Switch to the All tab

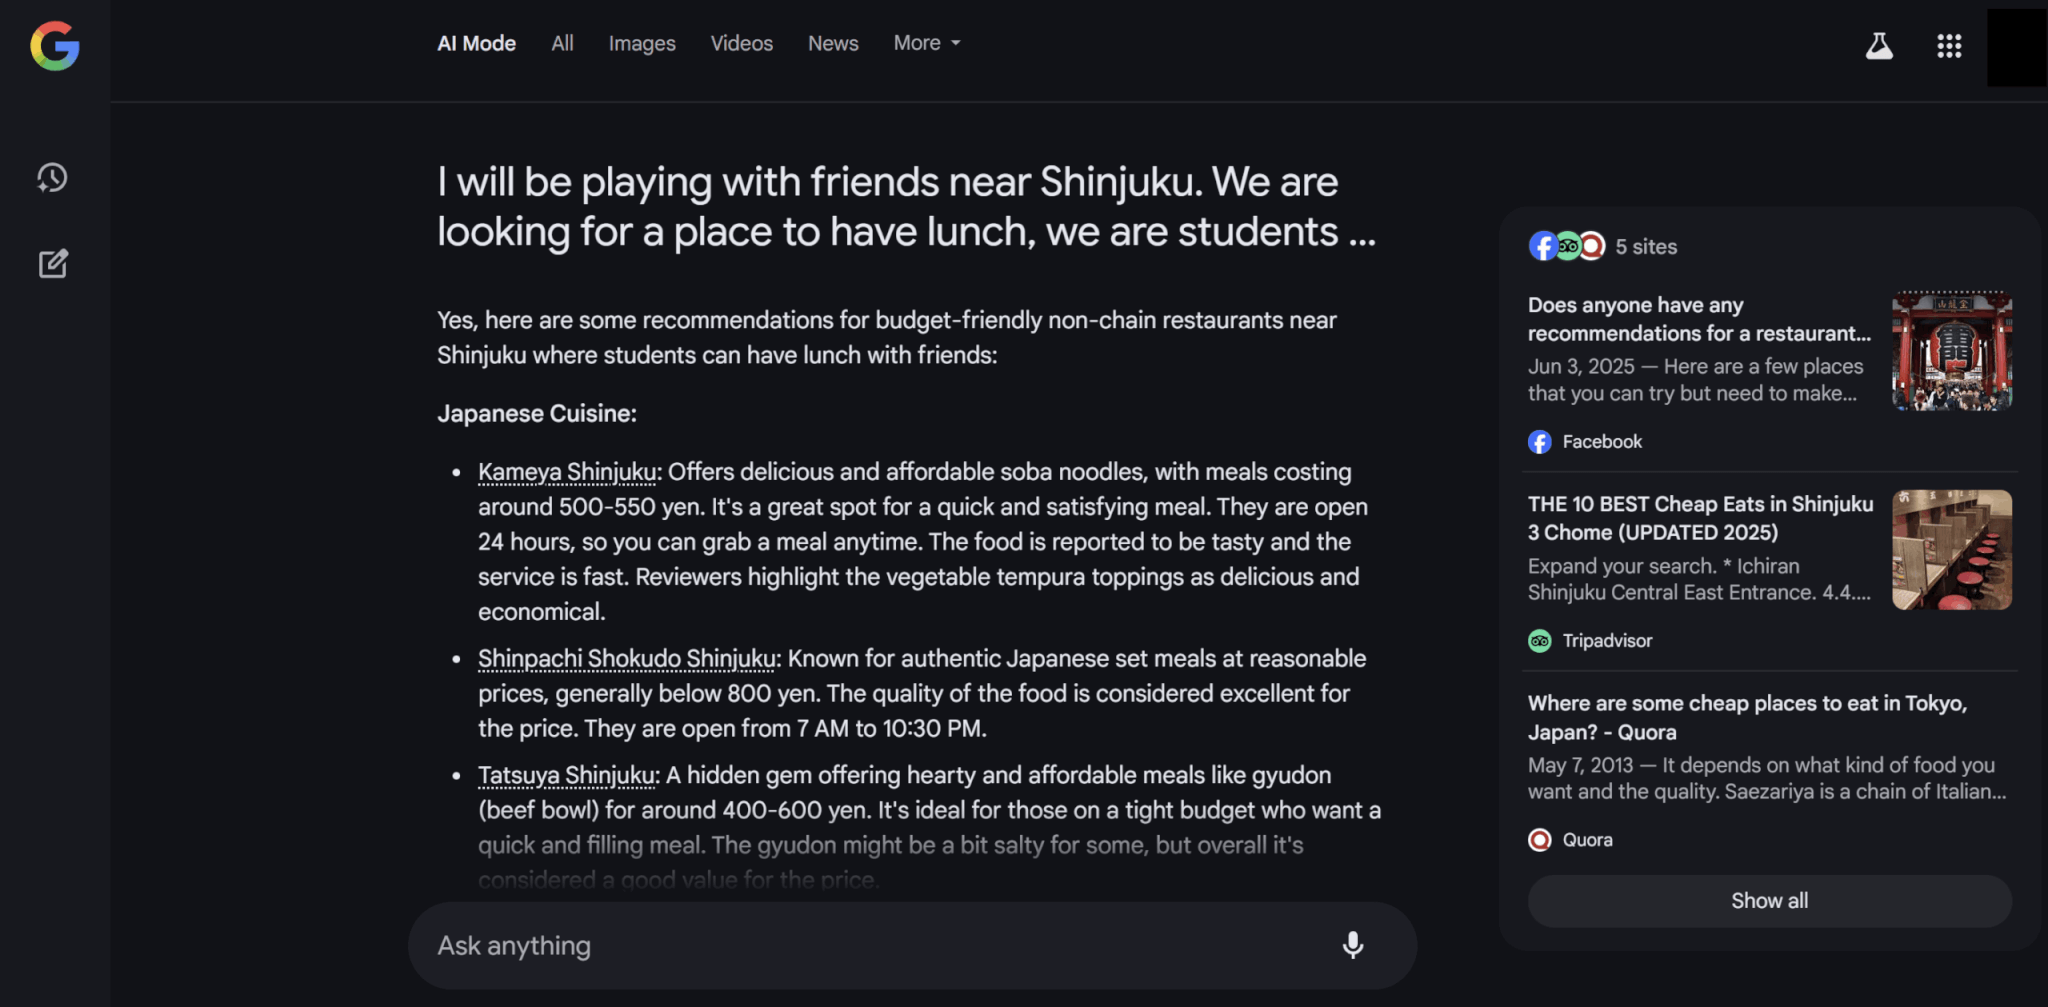tap(562, 43)
